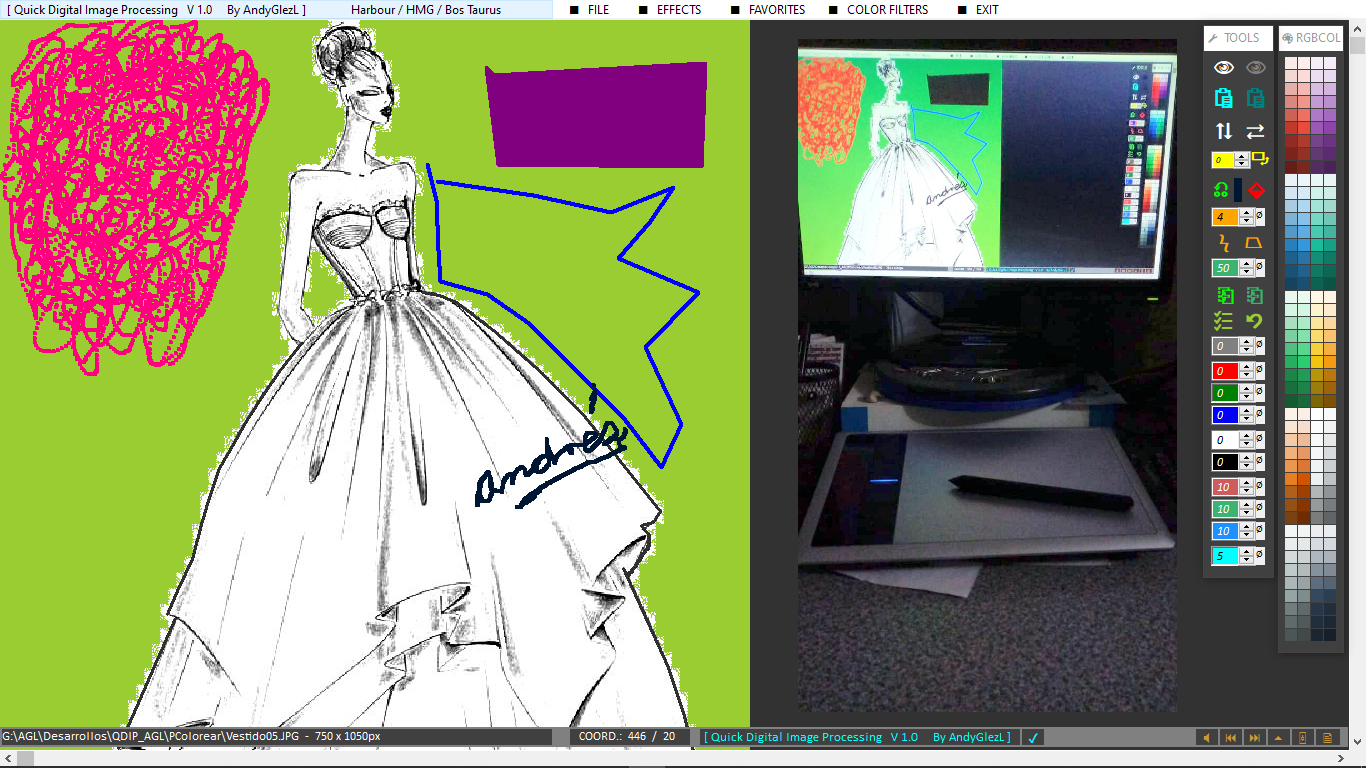Click the dimmed gray eye icon
Screen dimensions: 1366x768
[x=1255, y=67]
